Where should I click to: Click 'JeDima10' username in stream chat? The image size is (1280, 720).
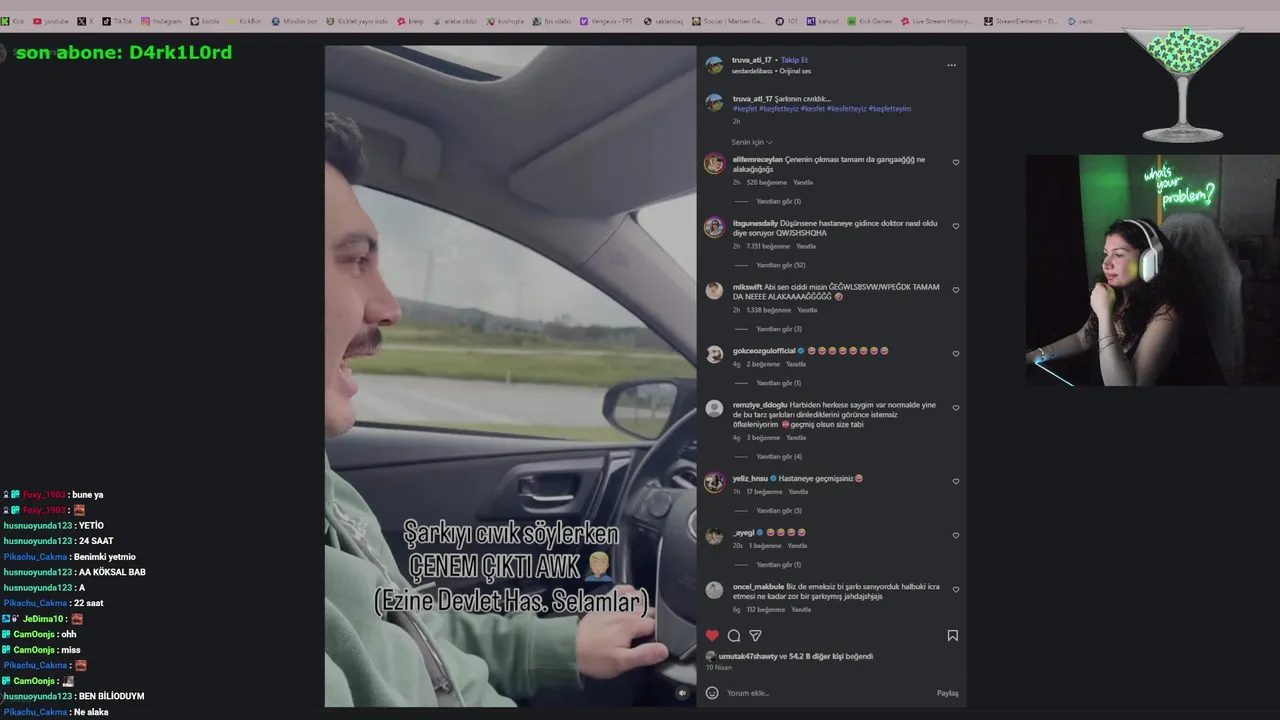44,619
